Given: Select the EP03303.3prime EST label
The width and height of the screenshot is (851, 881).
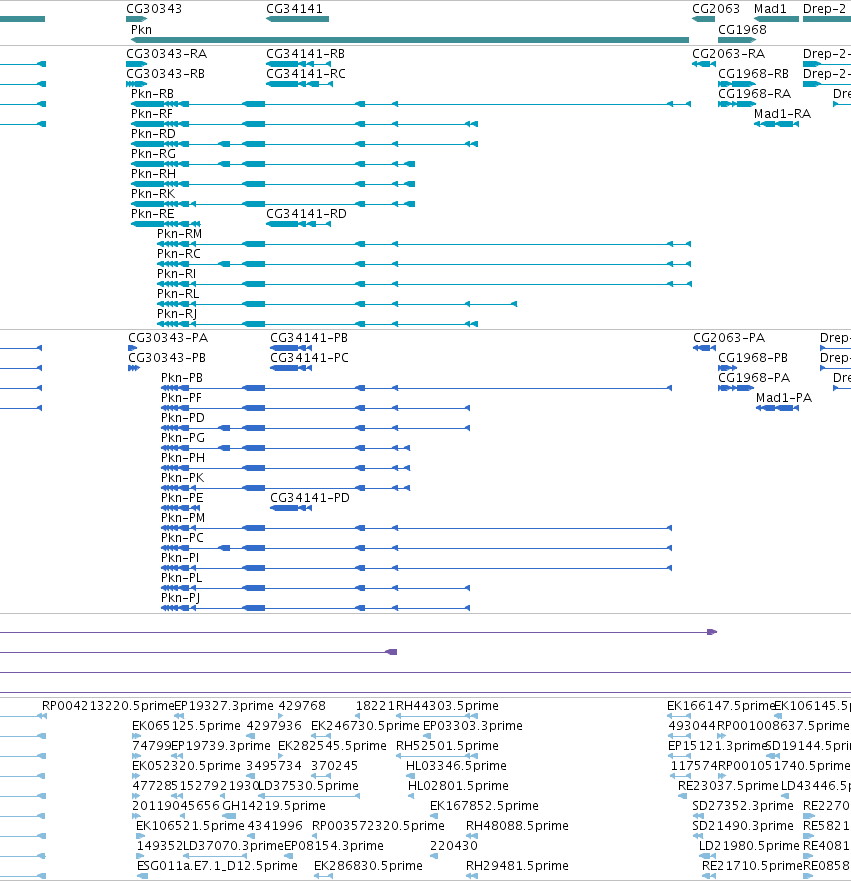Looking at the screenshot, I should click(x=472, y=726).
